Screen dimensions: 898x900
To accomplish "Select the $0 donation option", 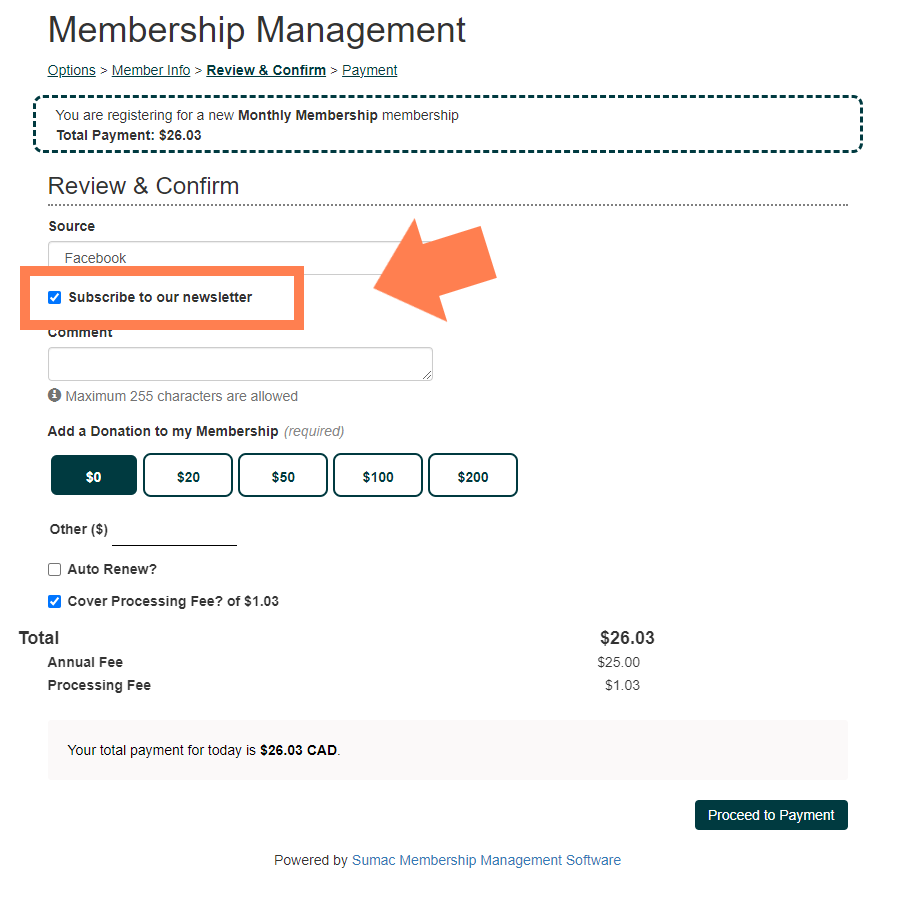I will (x=94, y=476).
